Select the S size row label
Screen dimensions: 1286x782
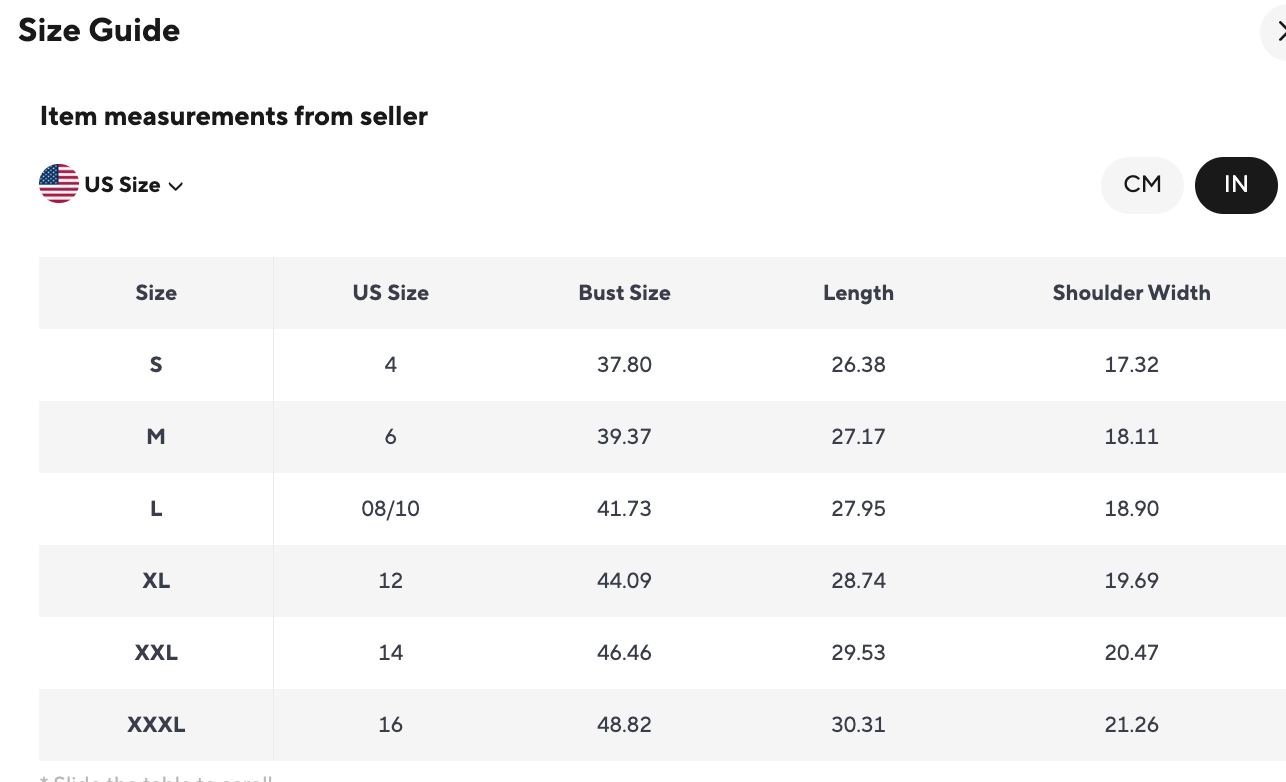pyautogui.click(x=156, y=365)
